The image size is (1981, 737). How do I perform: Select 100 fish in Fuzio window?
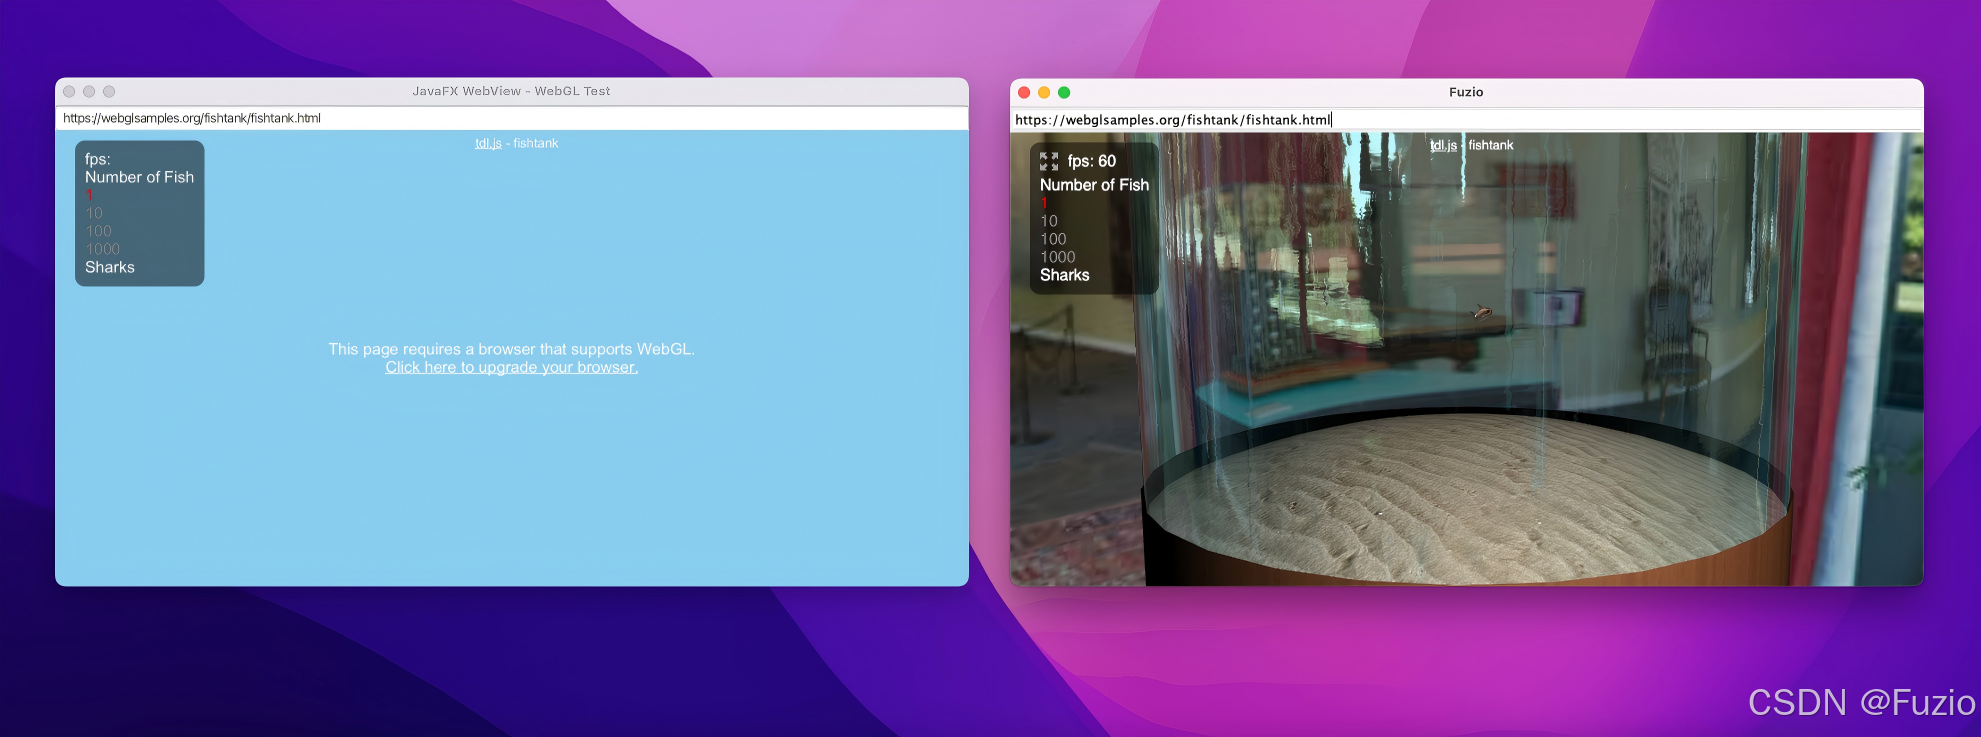(1053, 239)
